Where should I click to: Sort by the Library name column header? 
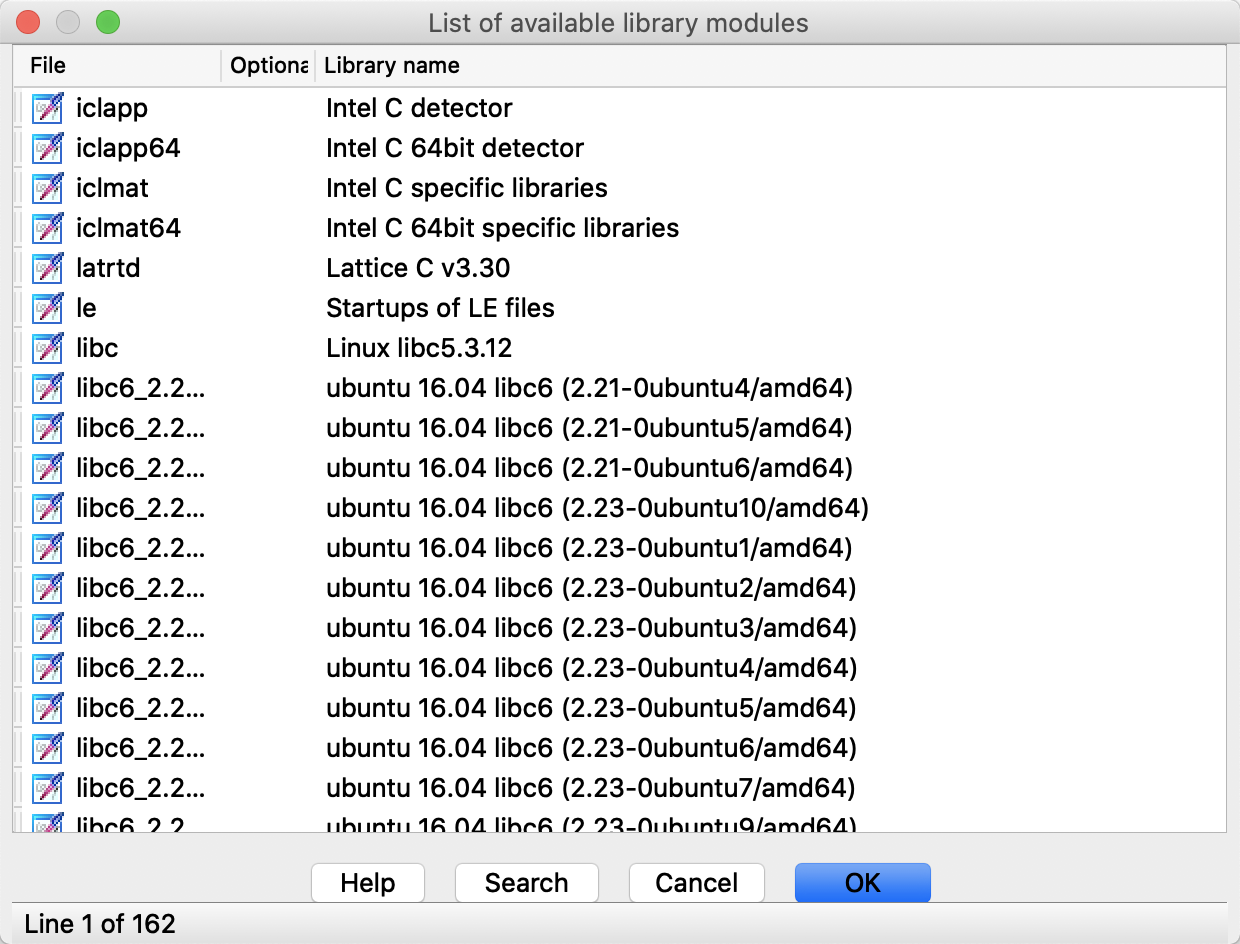[770, 66]
